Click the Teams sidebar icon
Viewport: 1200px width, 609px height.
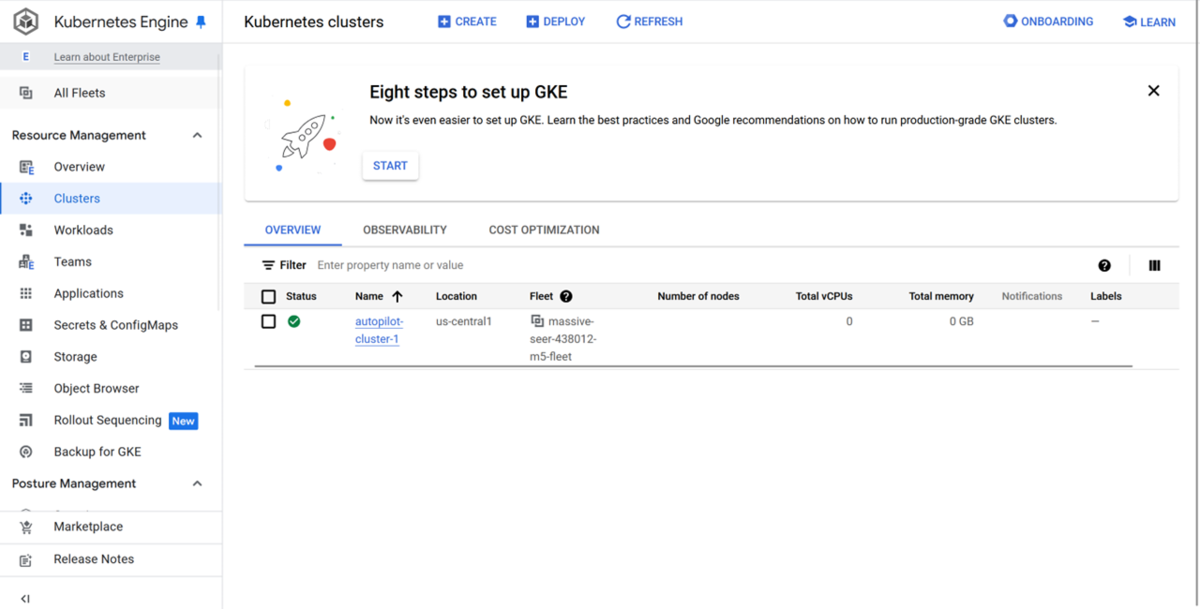26,262
